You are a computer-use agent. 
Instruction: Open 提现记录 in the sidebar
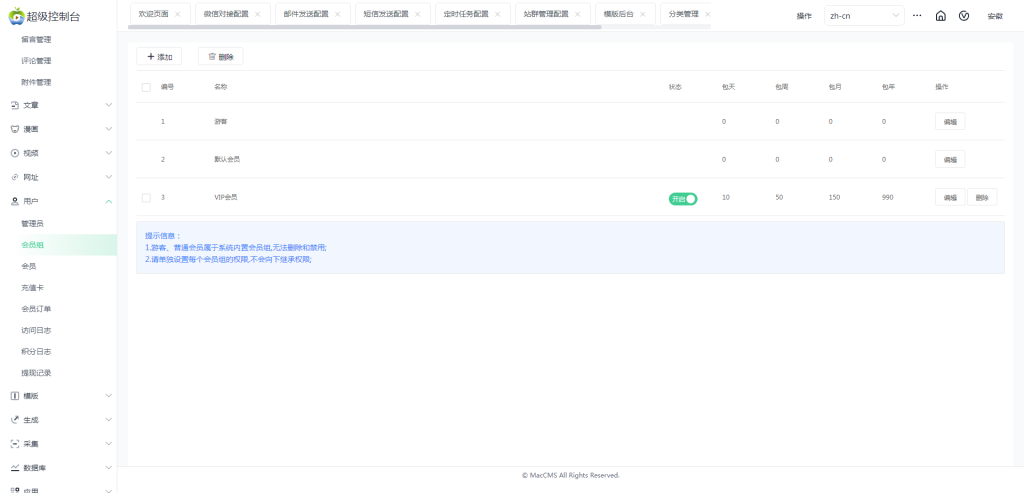coord(37,374)
